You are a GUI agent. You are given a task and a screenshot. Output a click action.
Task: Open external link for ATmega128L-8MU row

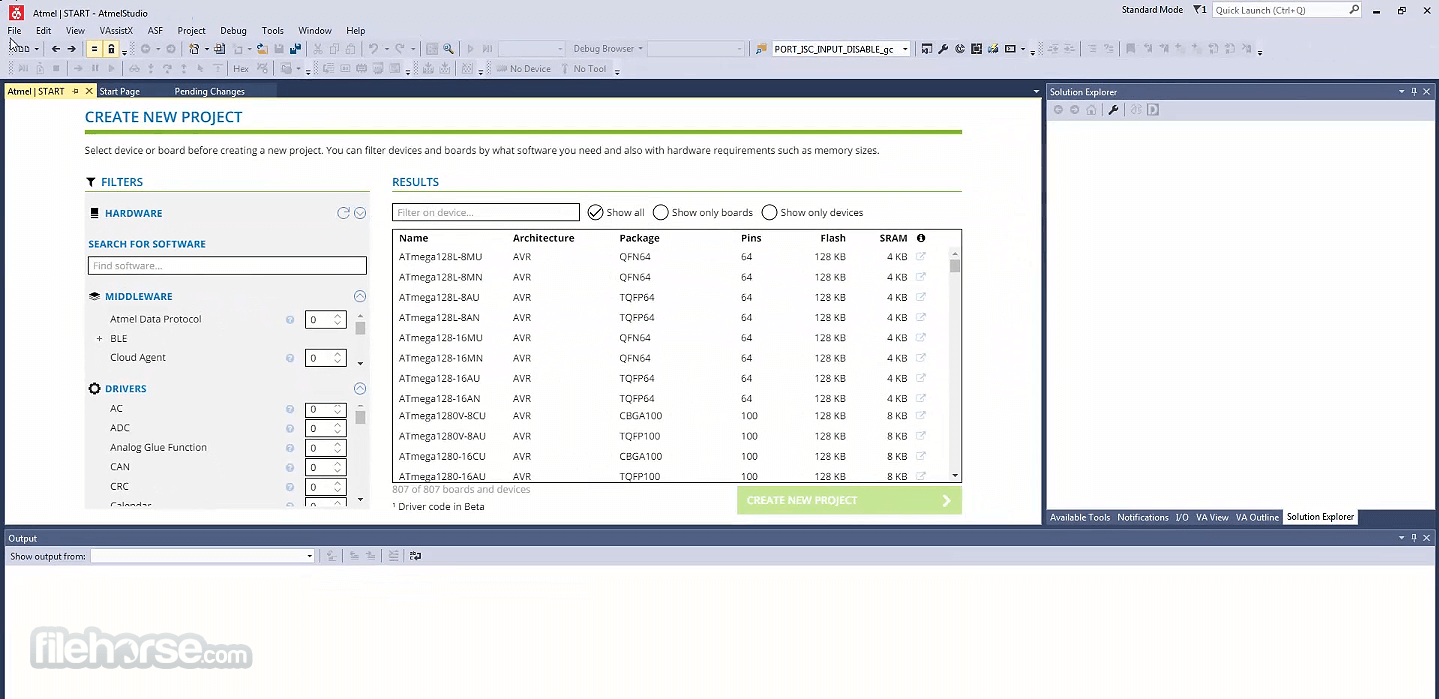[921, 257]
